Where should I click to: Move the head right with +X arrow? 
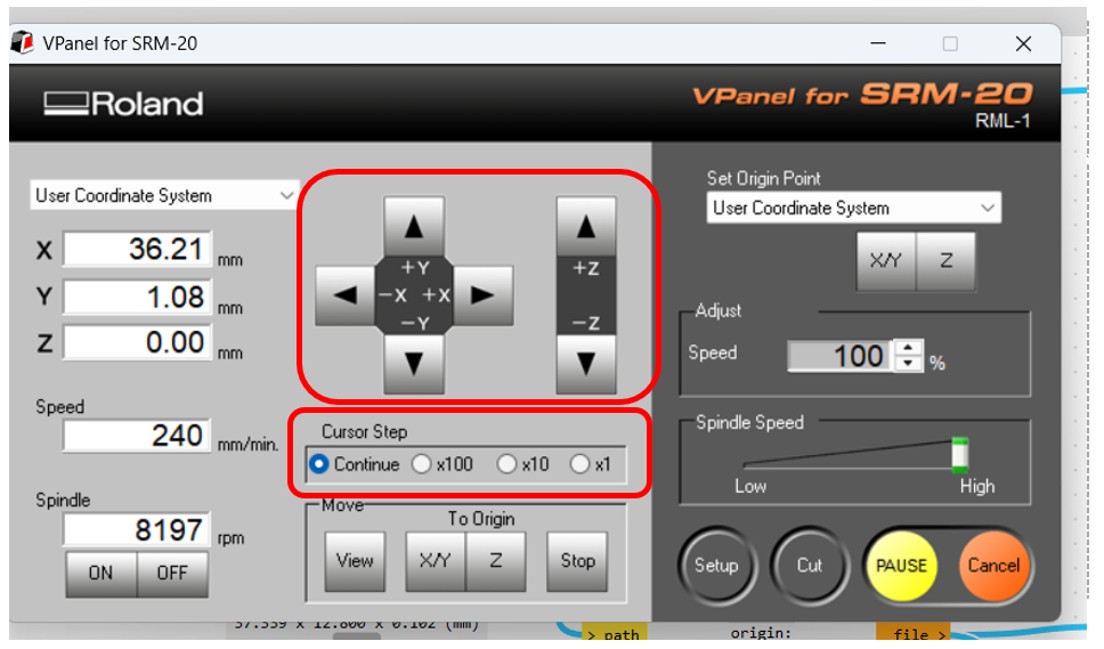coord(483,295)
